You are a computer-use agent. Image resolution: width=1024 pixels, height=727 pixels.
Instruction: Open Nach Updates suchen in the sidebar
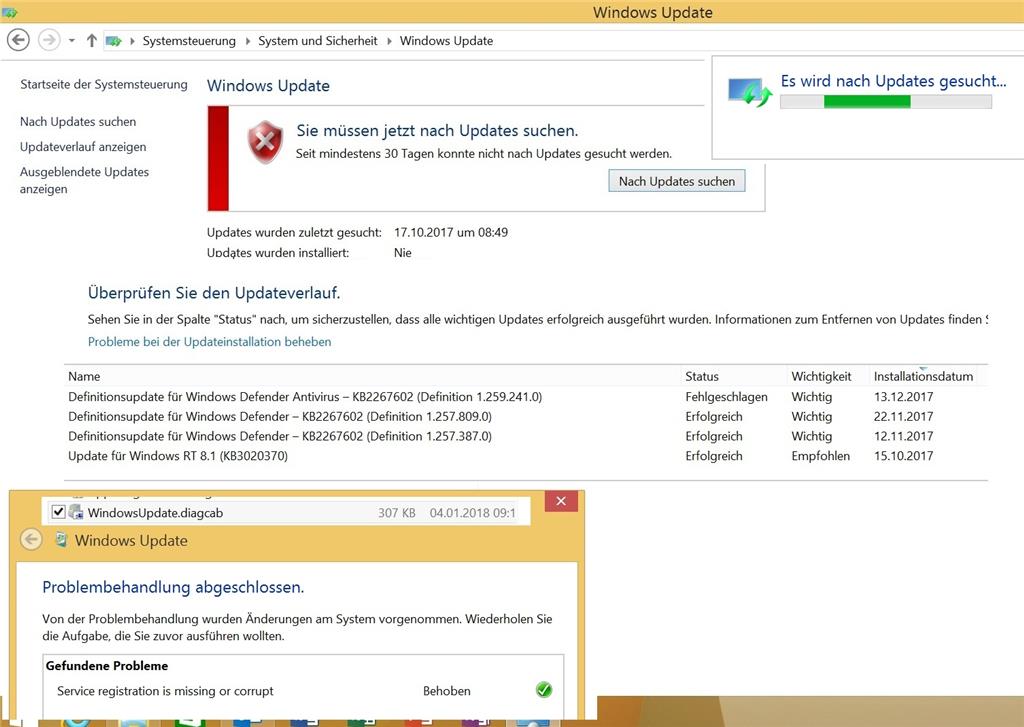coord(78,121)
